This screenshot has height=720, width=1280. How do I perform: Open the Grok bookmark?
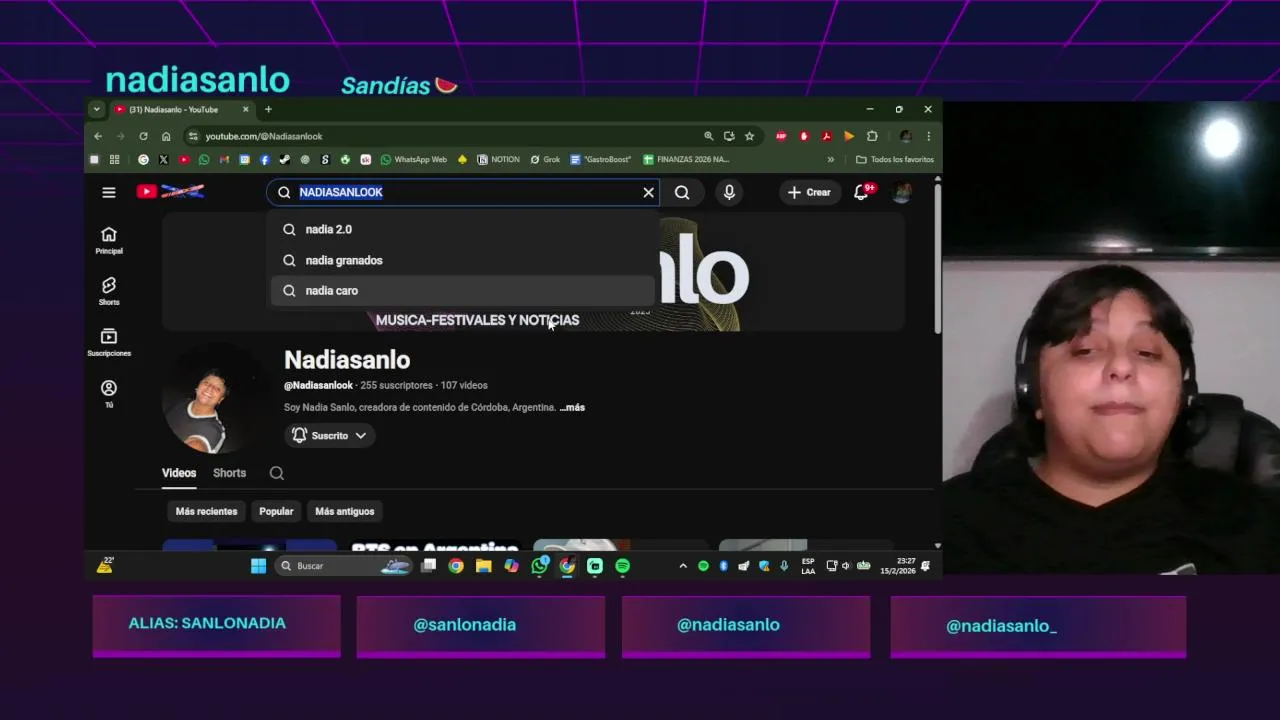click(x=545, y=159)
